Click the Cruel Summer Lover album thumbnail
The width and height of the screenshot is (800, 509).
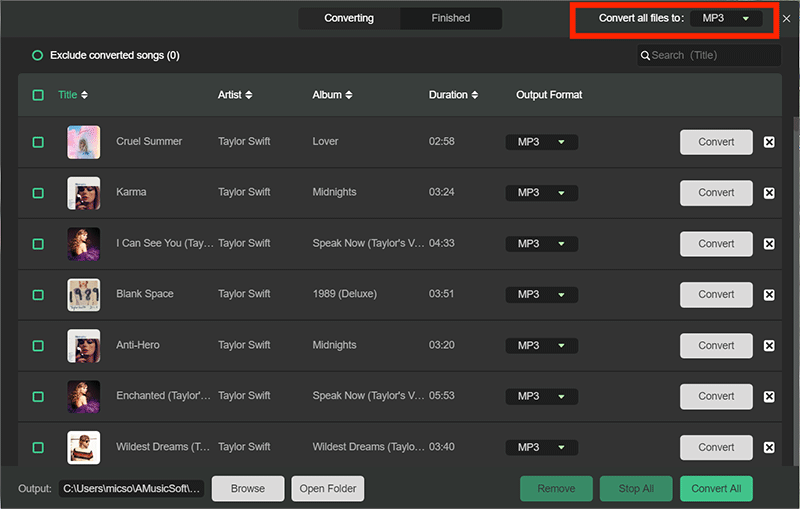(84, 142)
